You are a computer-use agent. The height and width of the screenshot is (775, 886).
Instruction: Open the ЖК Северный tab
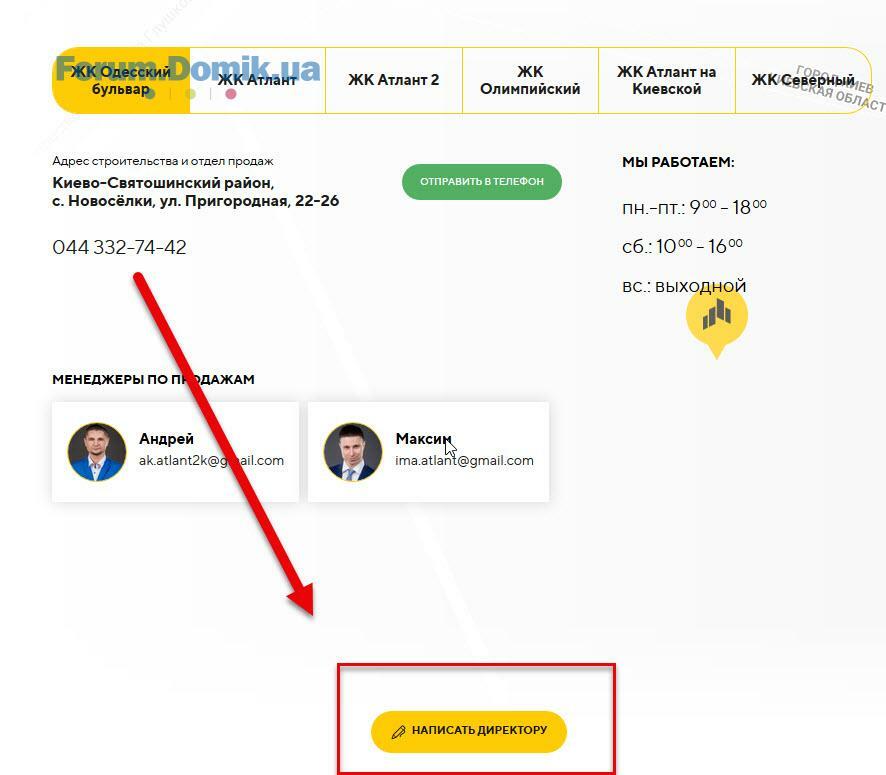click(803, 80)
